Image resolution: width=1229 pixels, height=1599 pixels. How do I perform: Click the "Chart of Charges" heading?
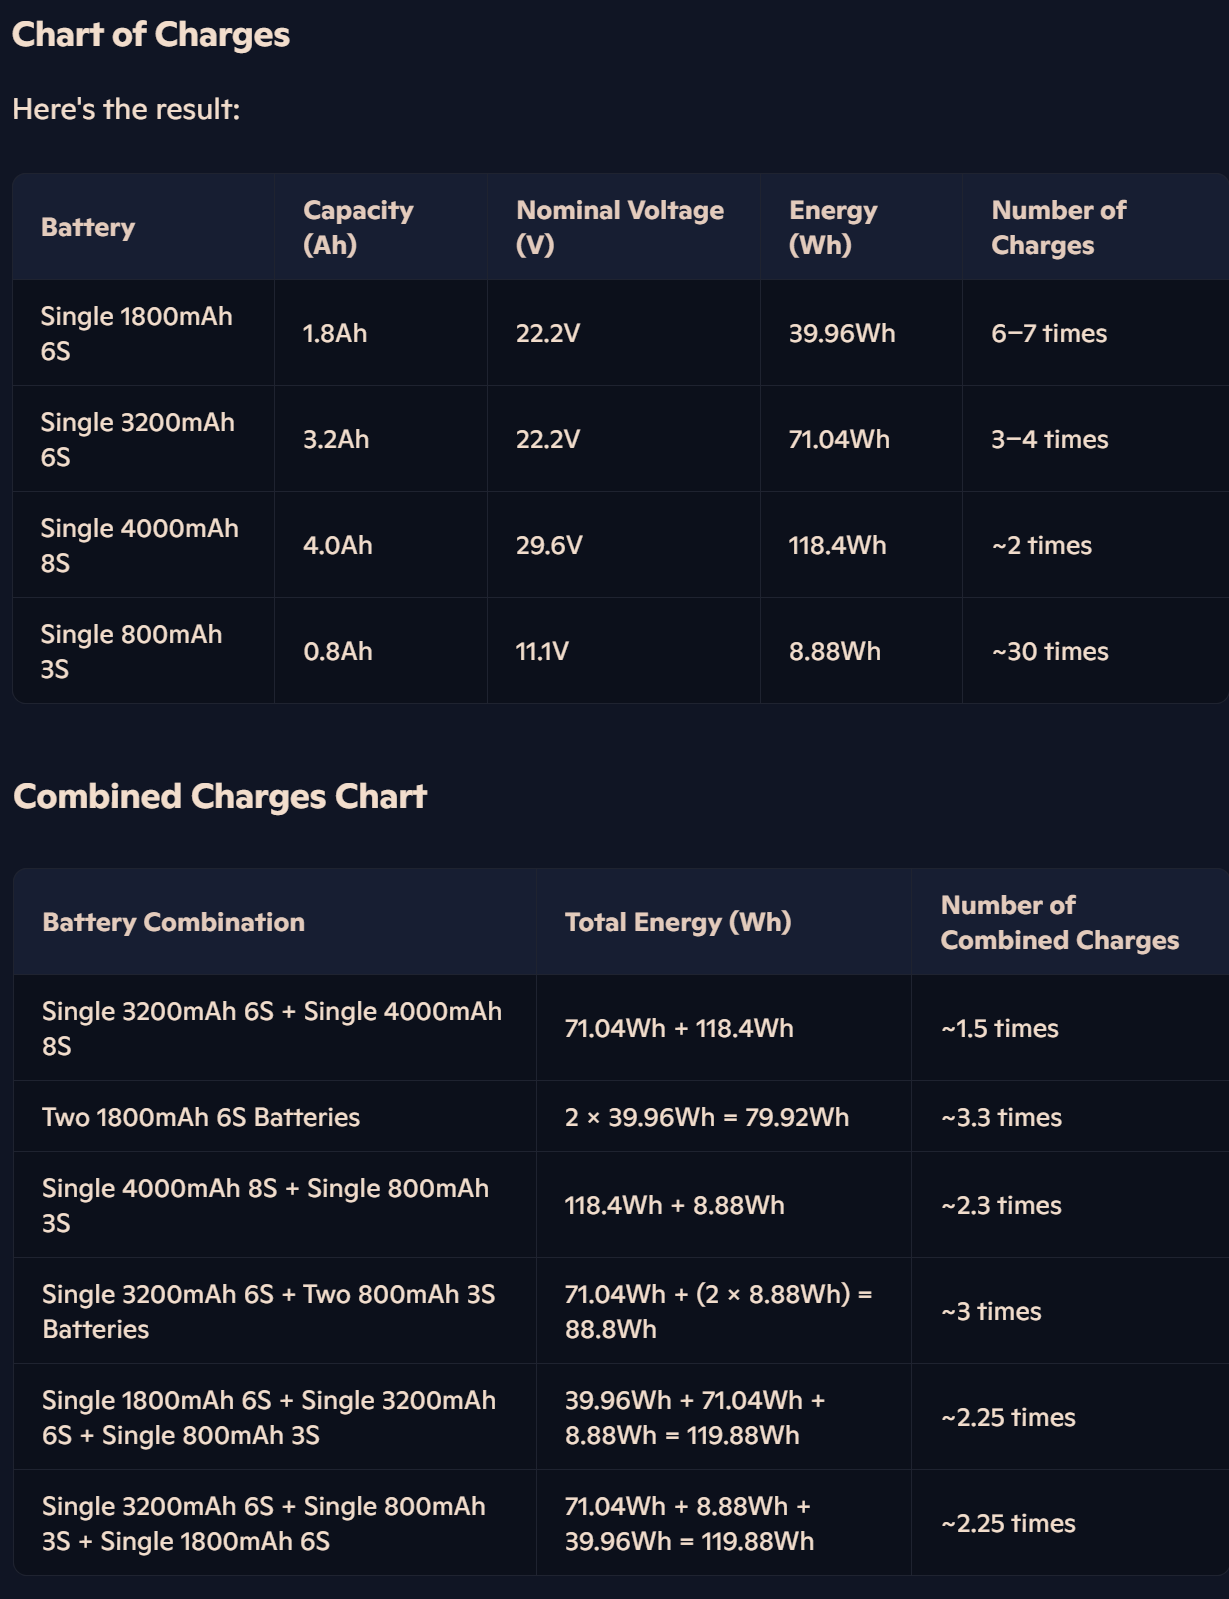[x=151, y=35]
